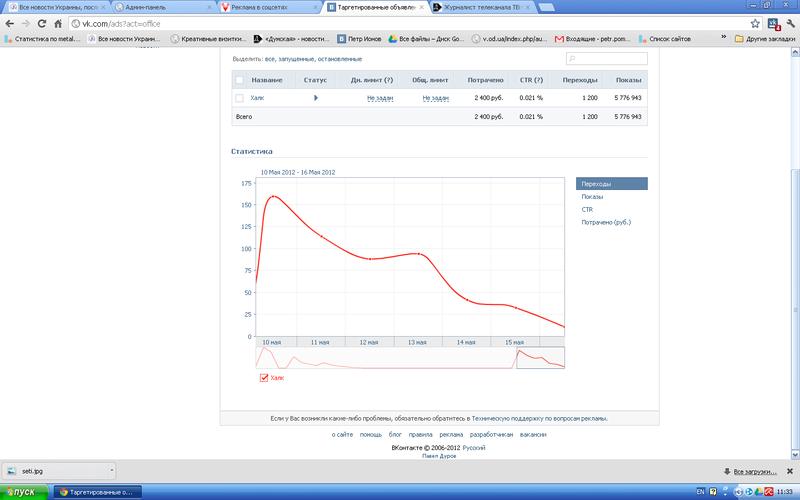Show the Переходы chart metric
This screenshot has height=500, width=800.
[612, 184]
